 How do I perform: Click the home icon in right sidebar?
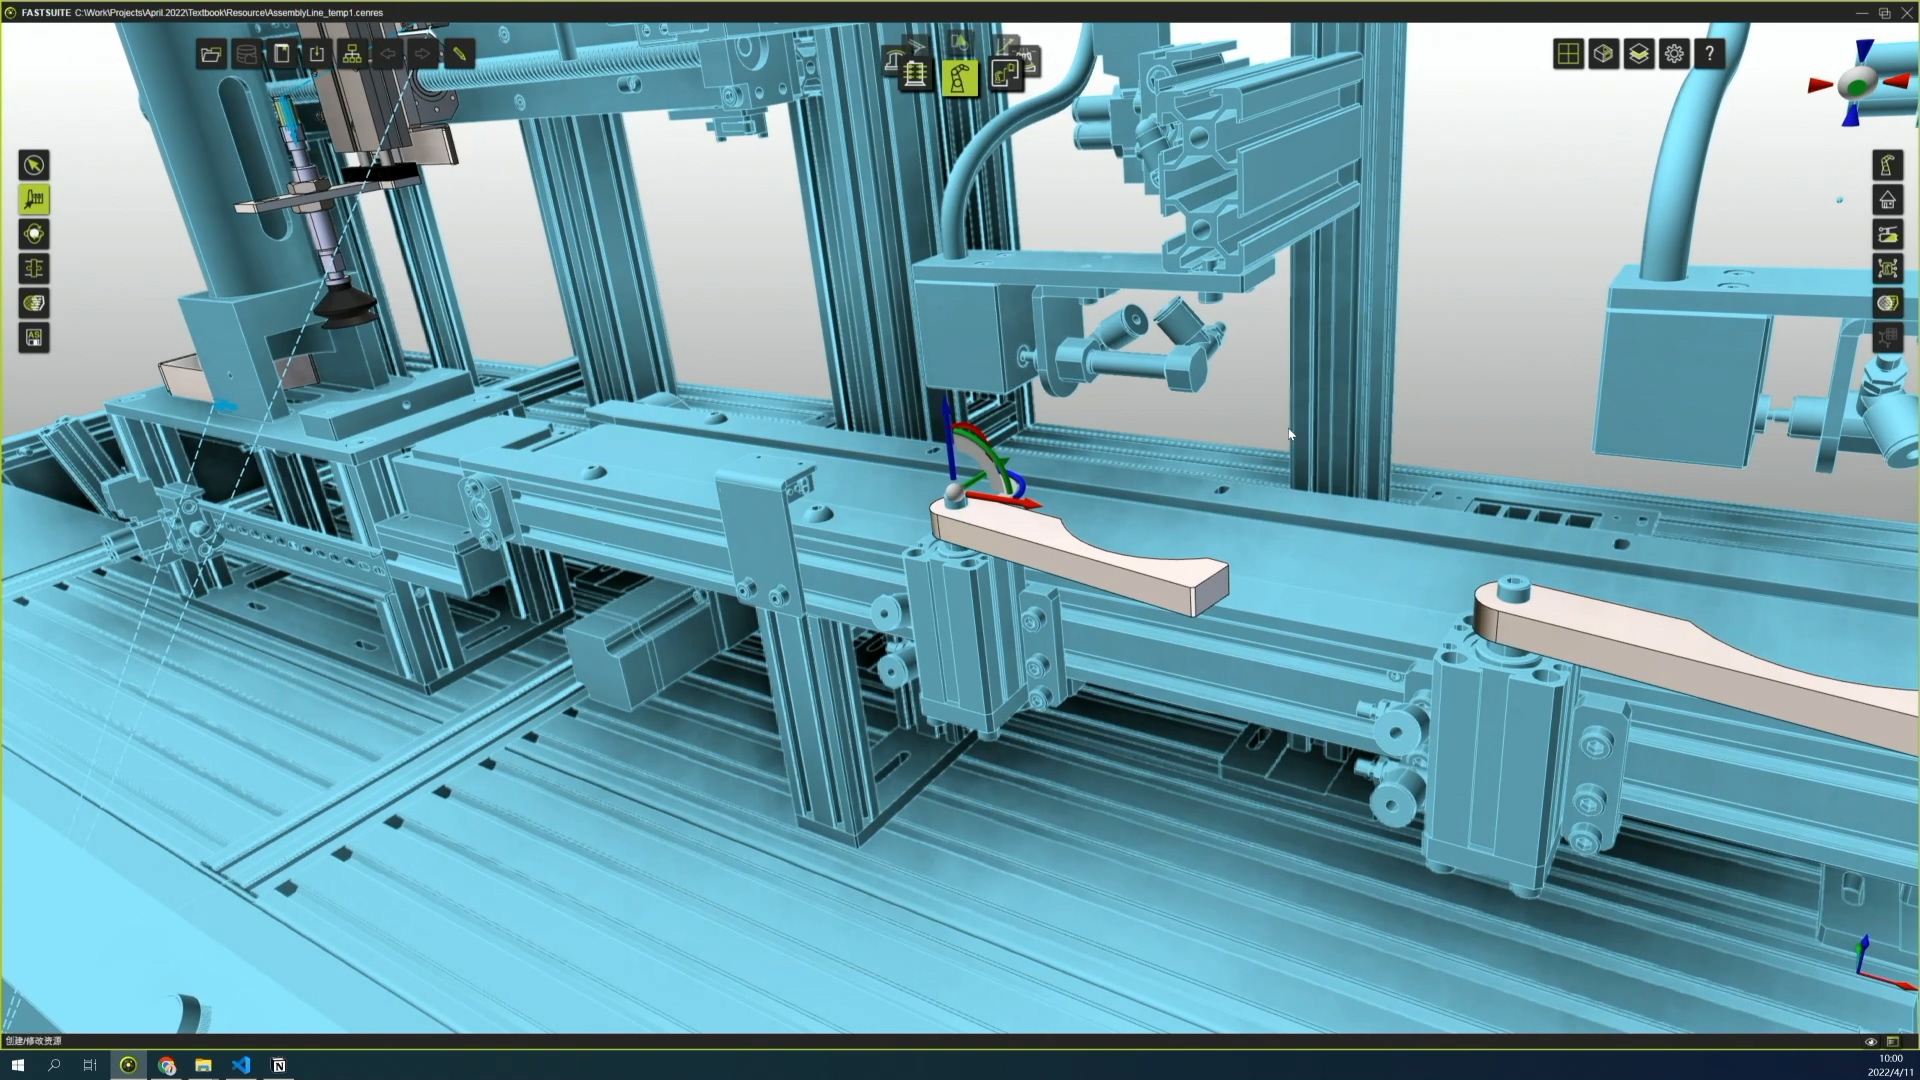pos(1887,200)
